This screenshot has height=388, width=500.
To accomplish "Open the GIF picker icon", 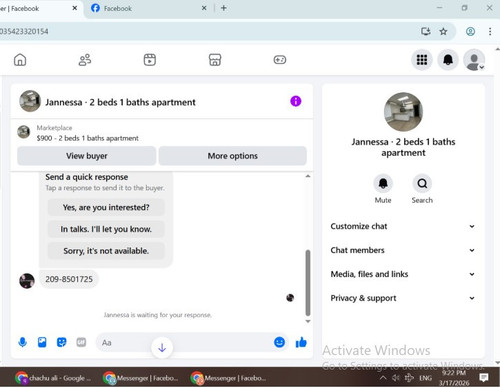I will coord(81,342).
